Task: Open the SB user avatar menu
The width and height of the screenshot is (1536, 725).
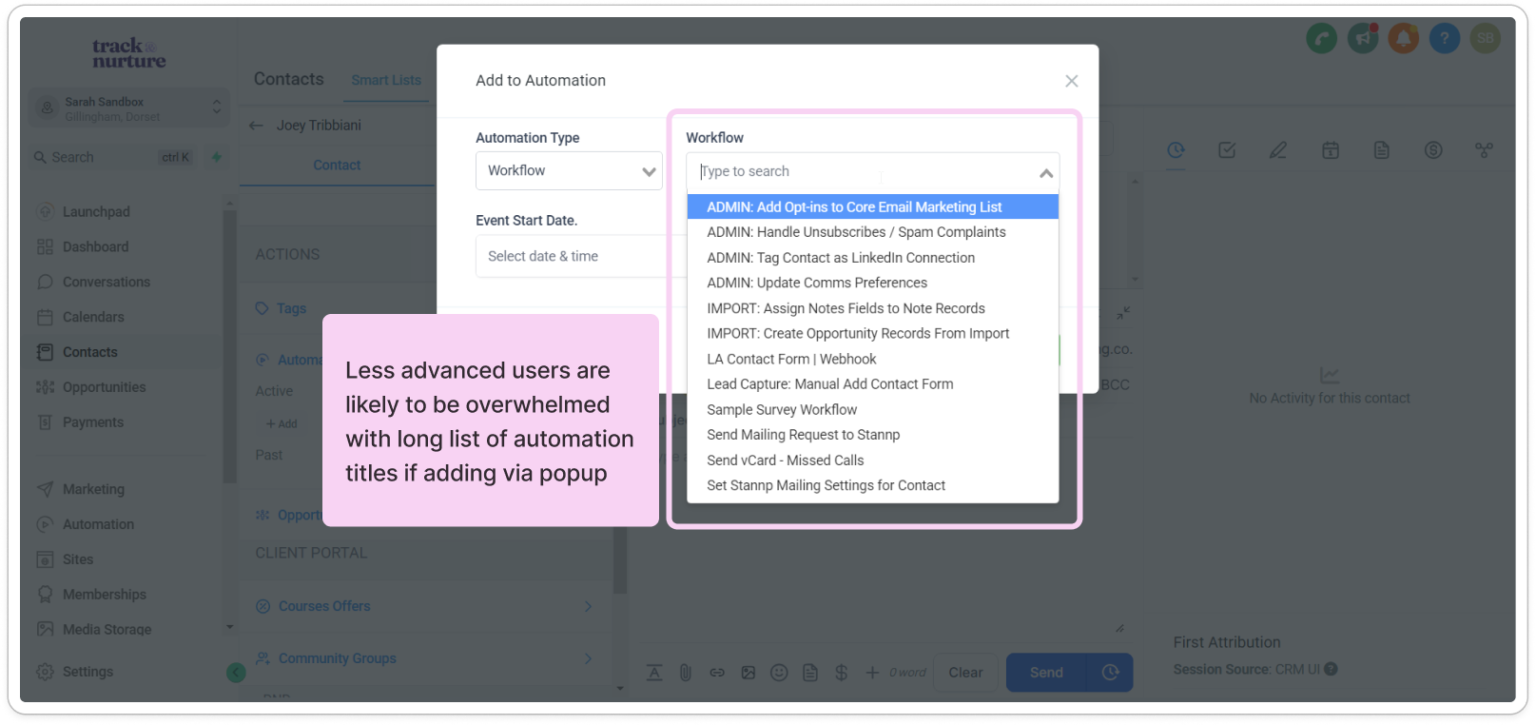Action: pos(1485,39)
